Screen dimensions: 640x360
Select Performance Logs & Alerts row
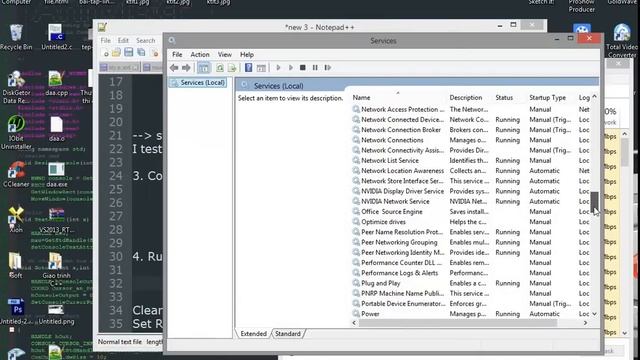click(471, 273)
